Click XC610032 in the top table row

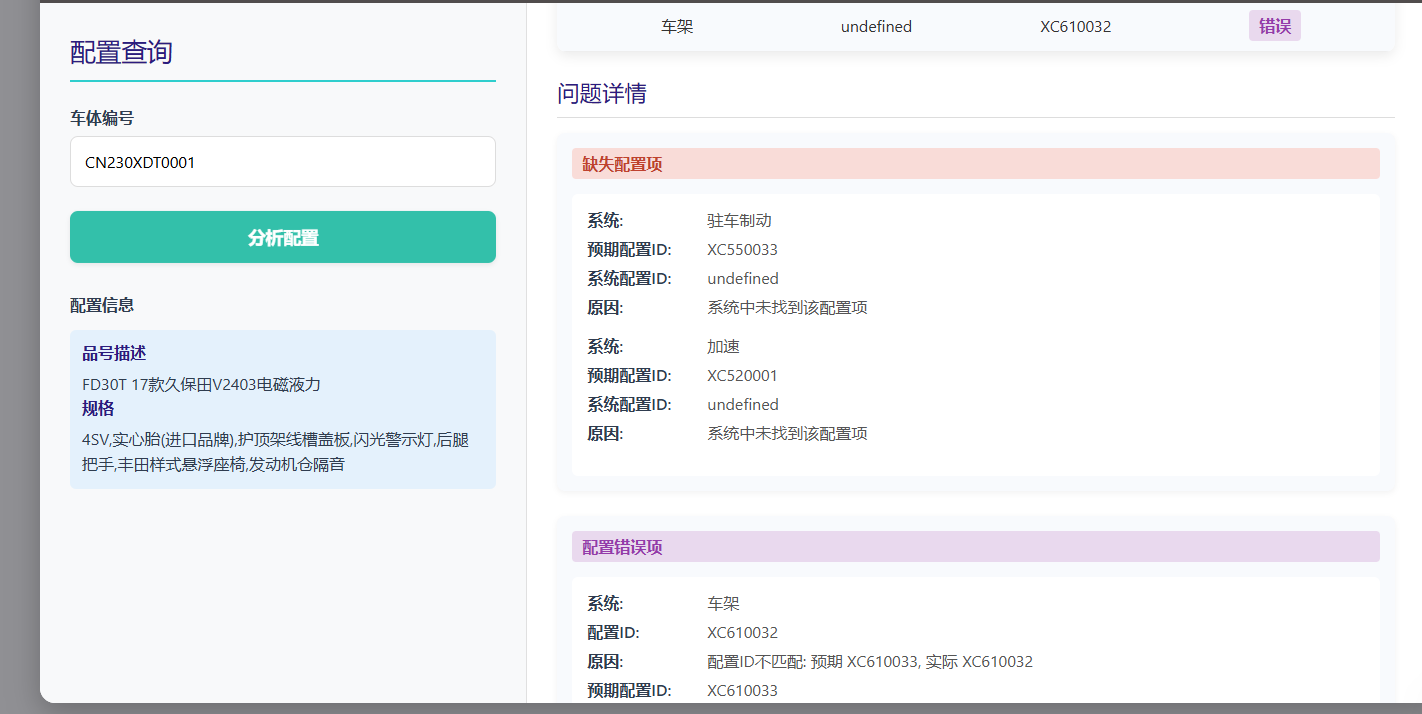click(1075, 27)
